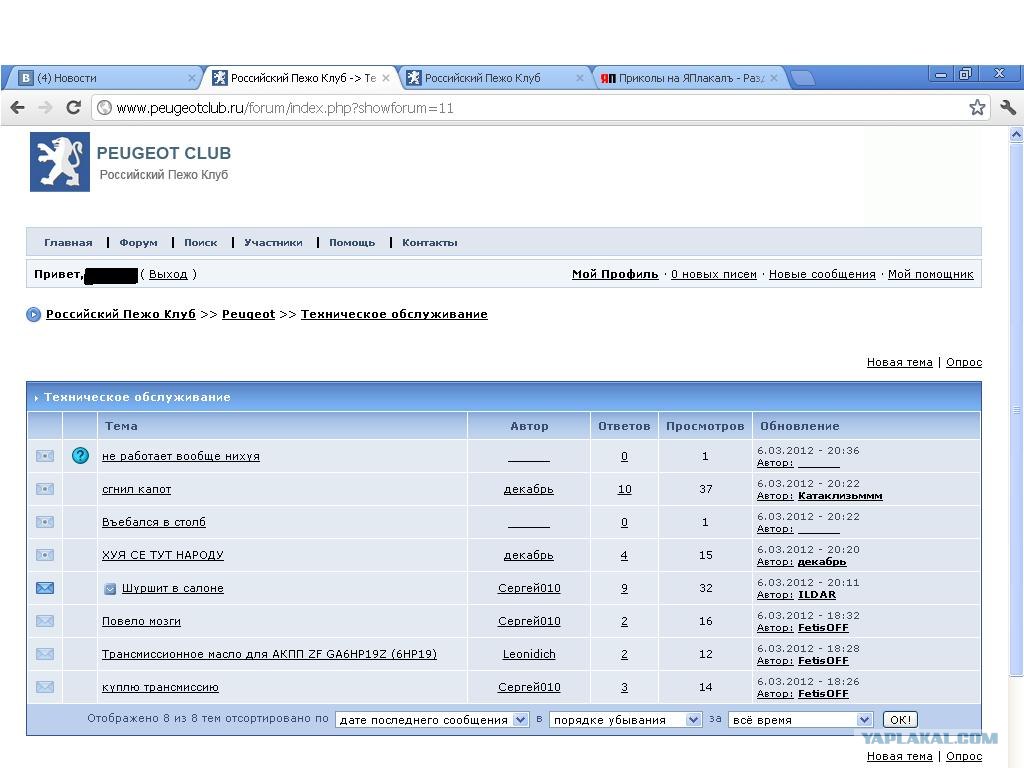The image size is (1024, 768).
Task: Click reply count '10' for 'сгнил капот'
Action: point(624,489)
